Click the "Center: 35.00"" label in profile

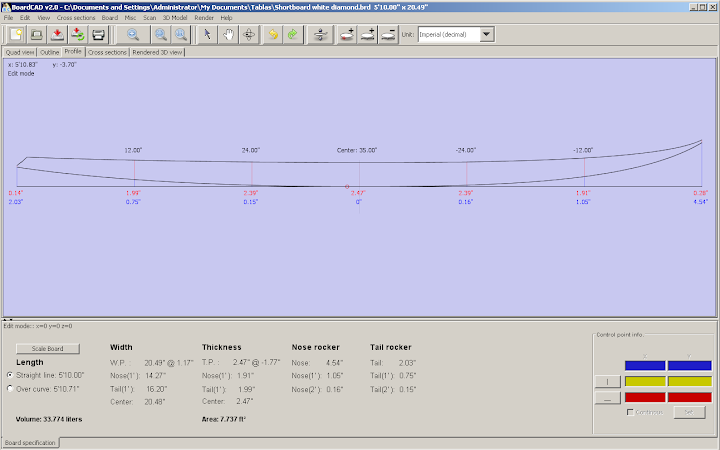(x=357, y=150)
